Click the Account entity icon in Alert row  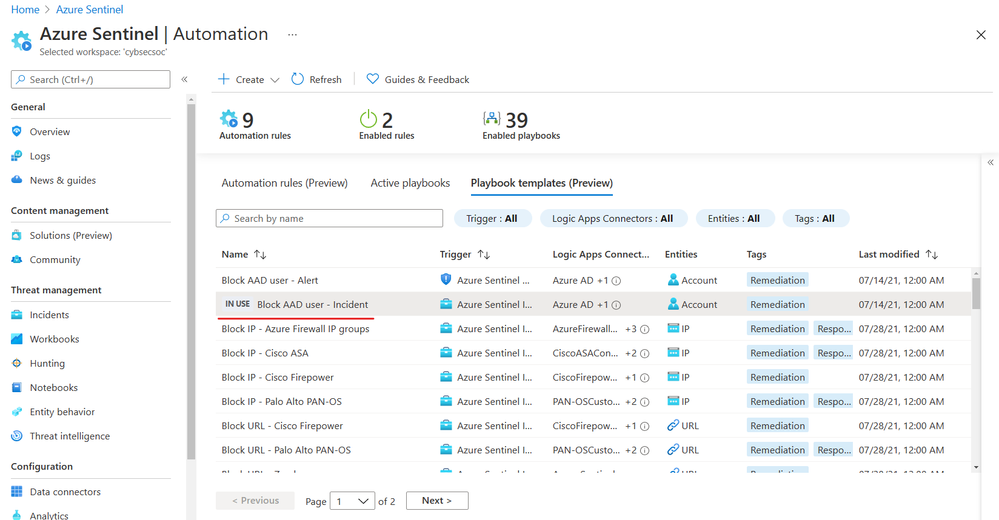click(673, 280)
